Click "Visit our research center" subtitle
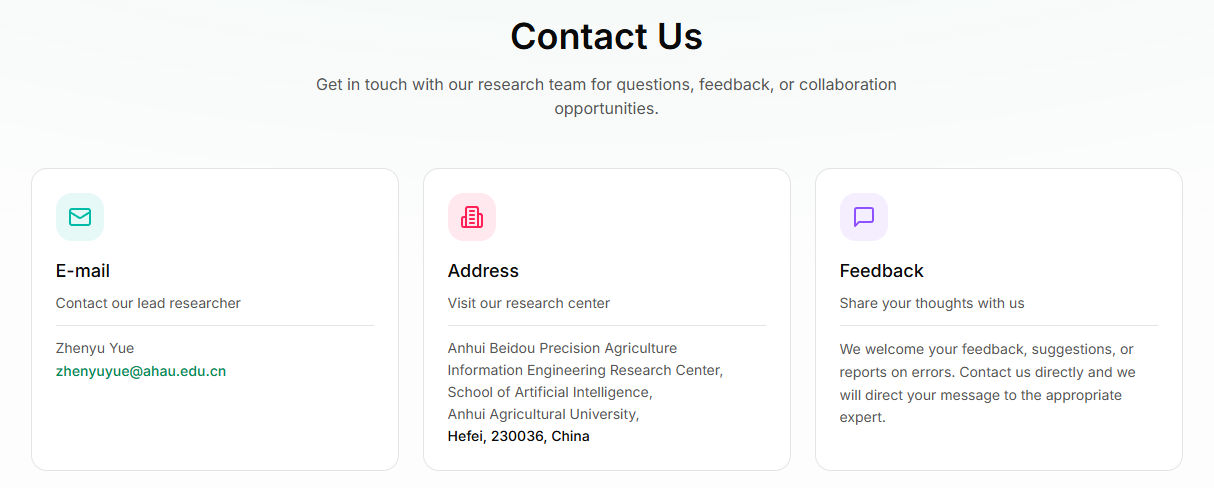The image size is (1214, 488). (528, 303)
